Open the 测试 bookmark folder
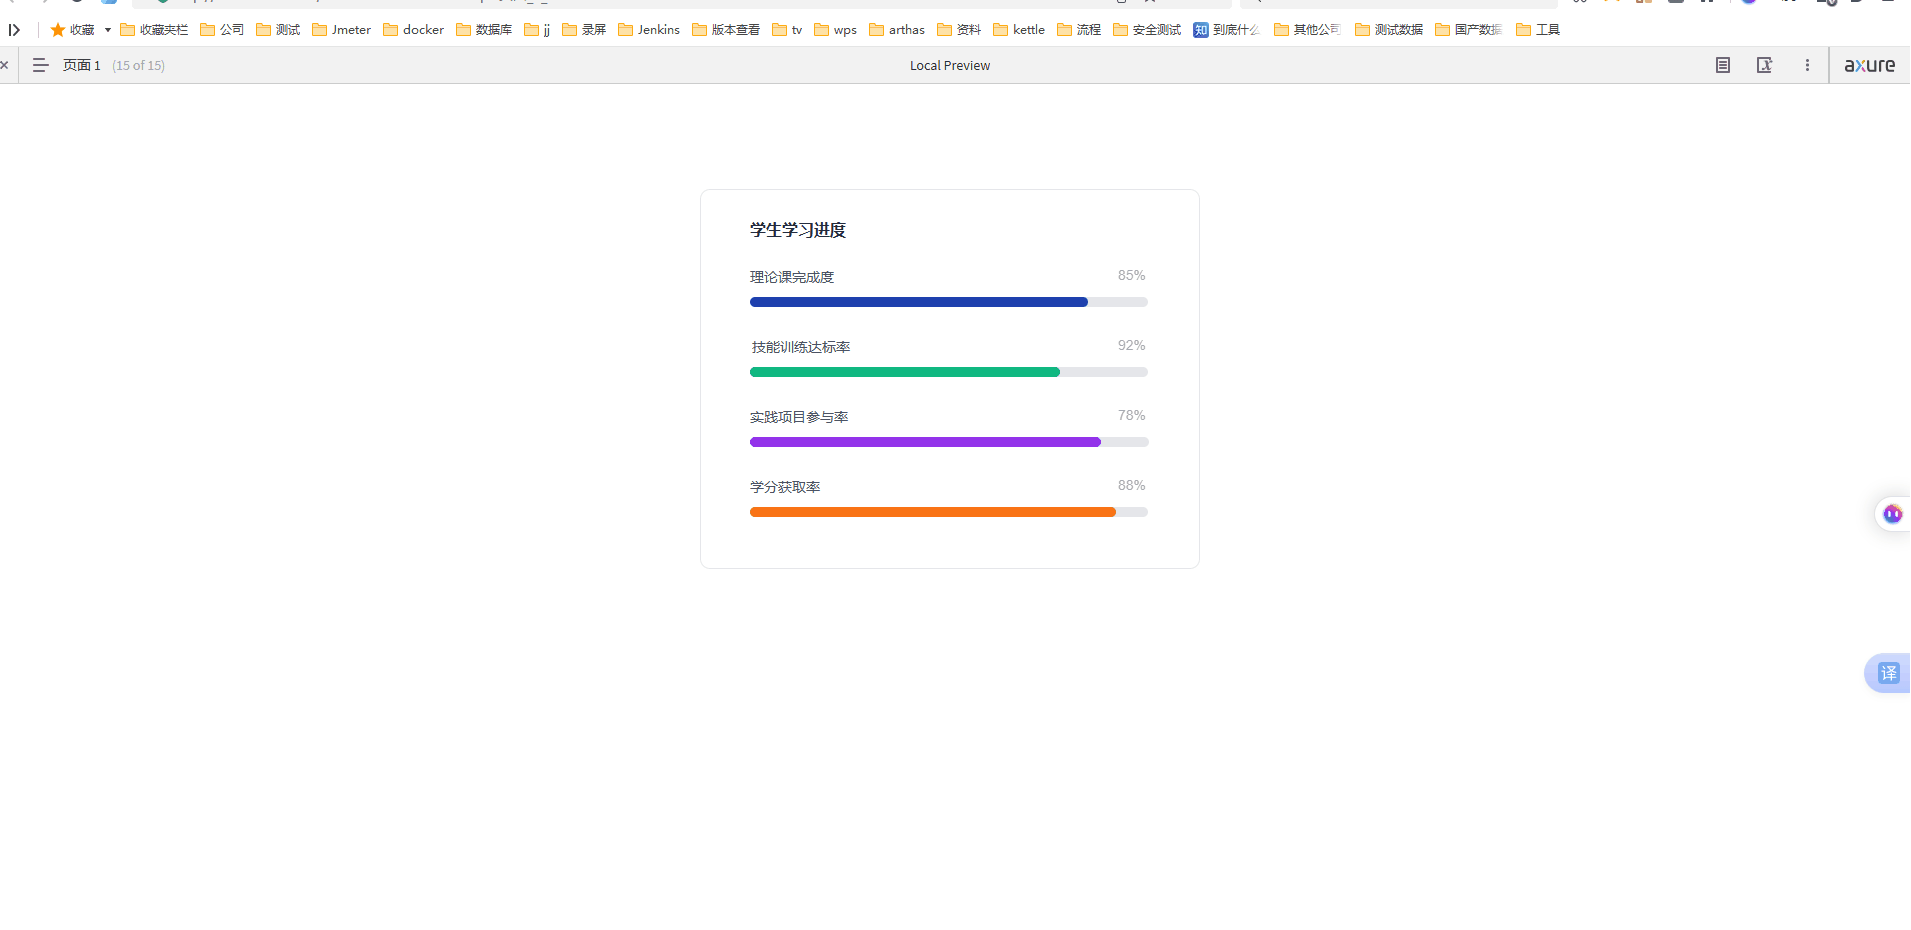This screenshot has width=1911, height=930. point(278,30)
